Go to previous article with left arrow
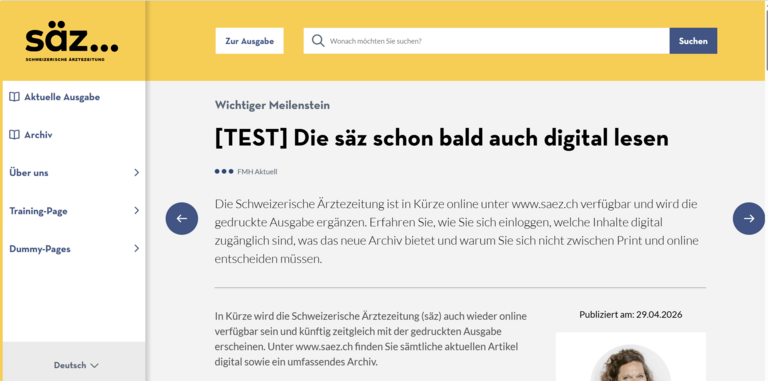768x381 pixels. 182,218
